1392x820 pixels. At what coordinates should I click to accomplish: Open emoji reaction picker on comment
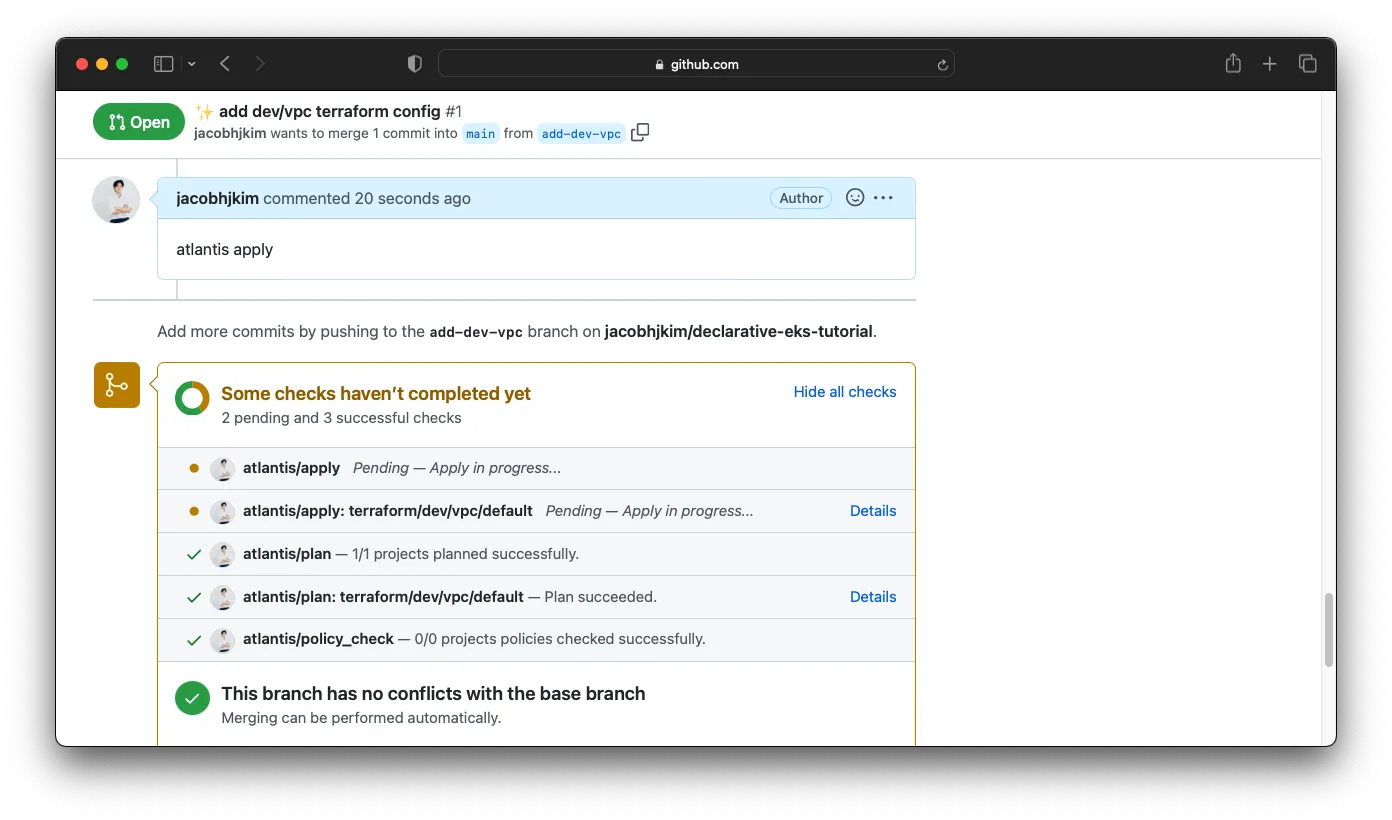coord(855,198)
